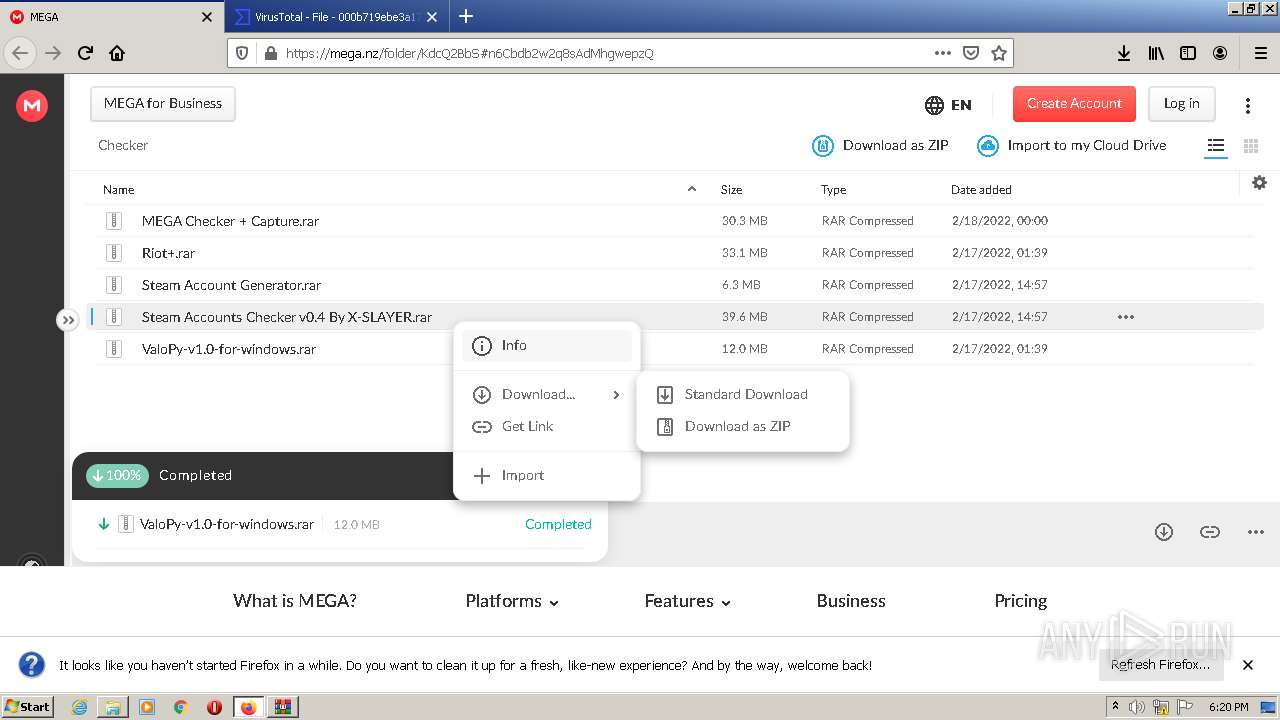Select ValoPy-v1.0-for-windows.rar in file list

(675, 349)
